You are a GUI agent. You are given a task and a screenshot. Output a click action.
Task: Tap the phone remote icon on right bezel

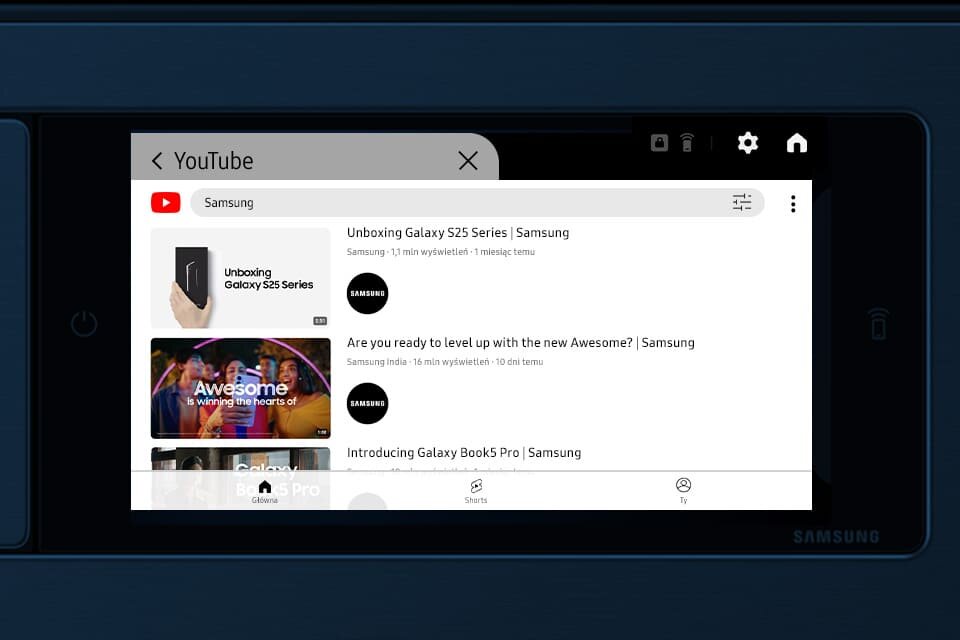pyautogui.click(x=877, y=325)
